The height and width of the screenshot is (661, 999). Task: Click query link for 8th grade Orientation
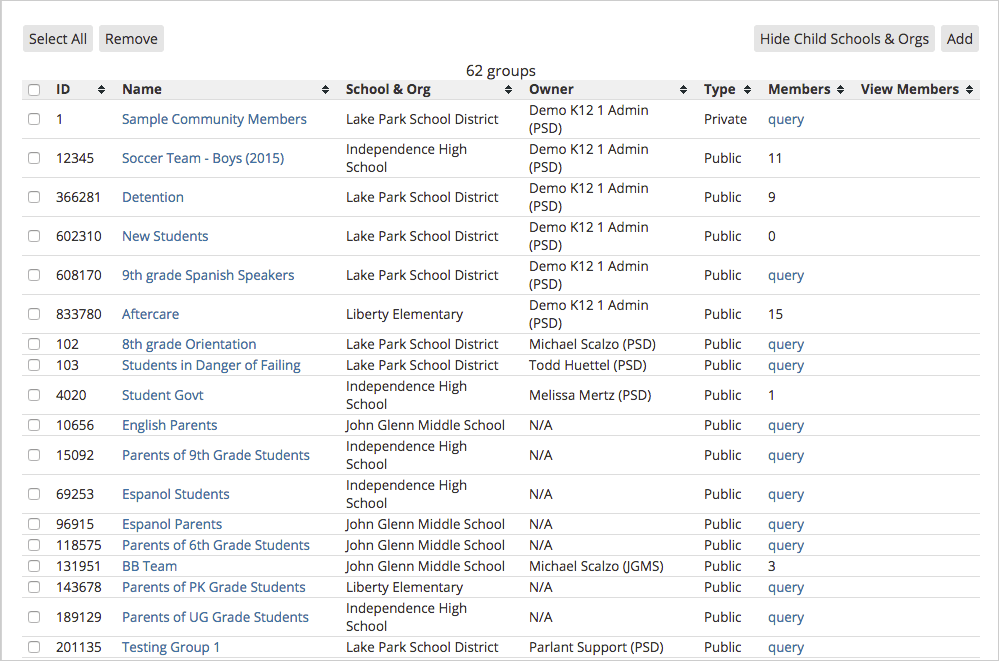coord(786,345)
